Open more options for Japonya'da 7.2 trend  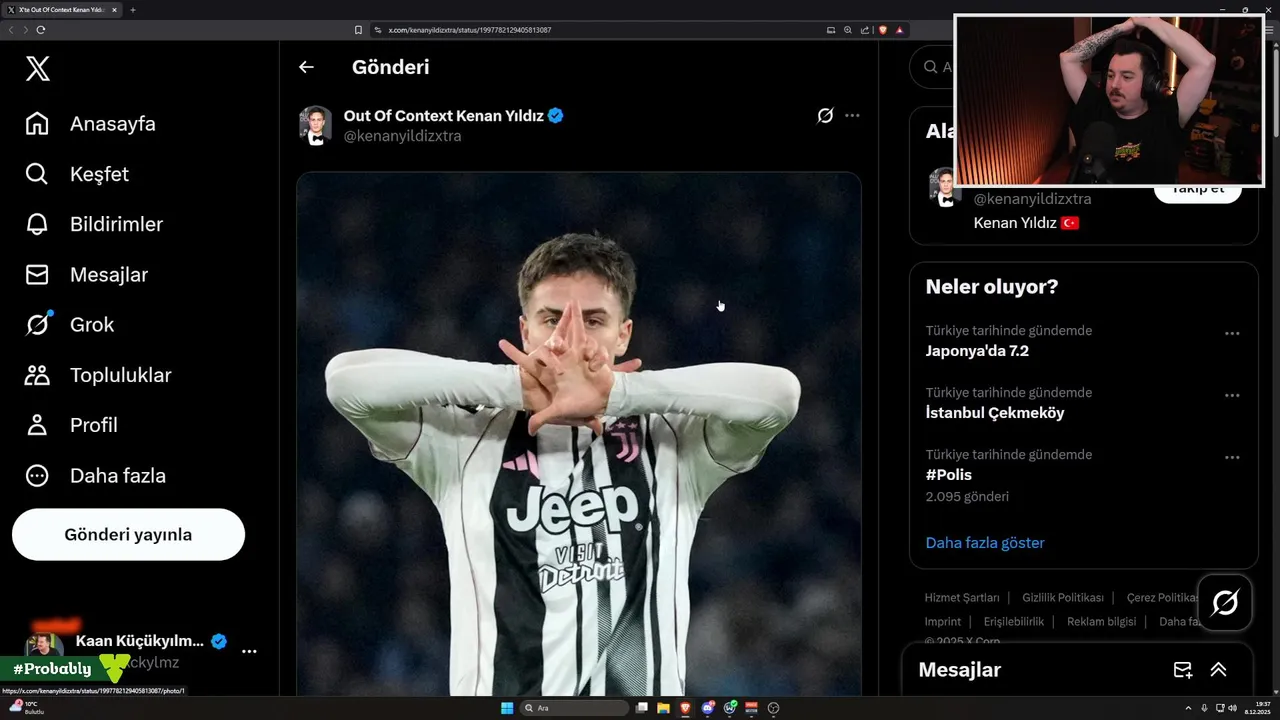tap(1232, 333)
